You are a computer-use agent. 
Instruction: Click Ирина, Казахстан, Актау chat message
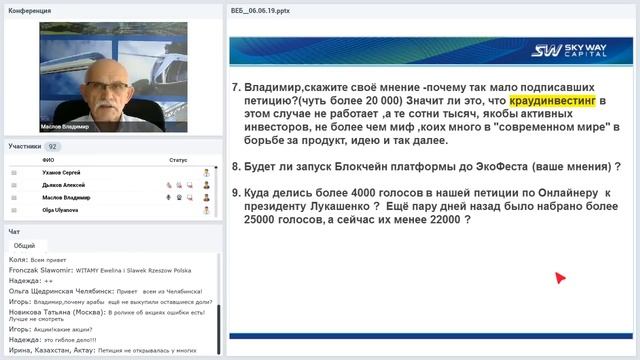coord(102,350)
